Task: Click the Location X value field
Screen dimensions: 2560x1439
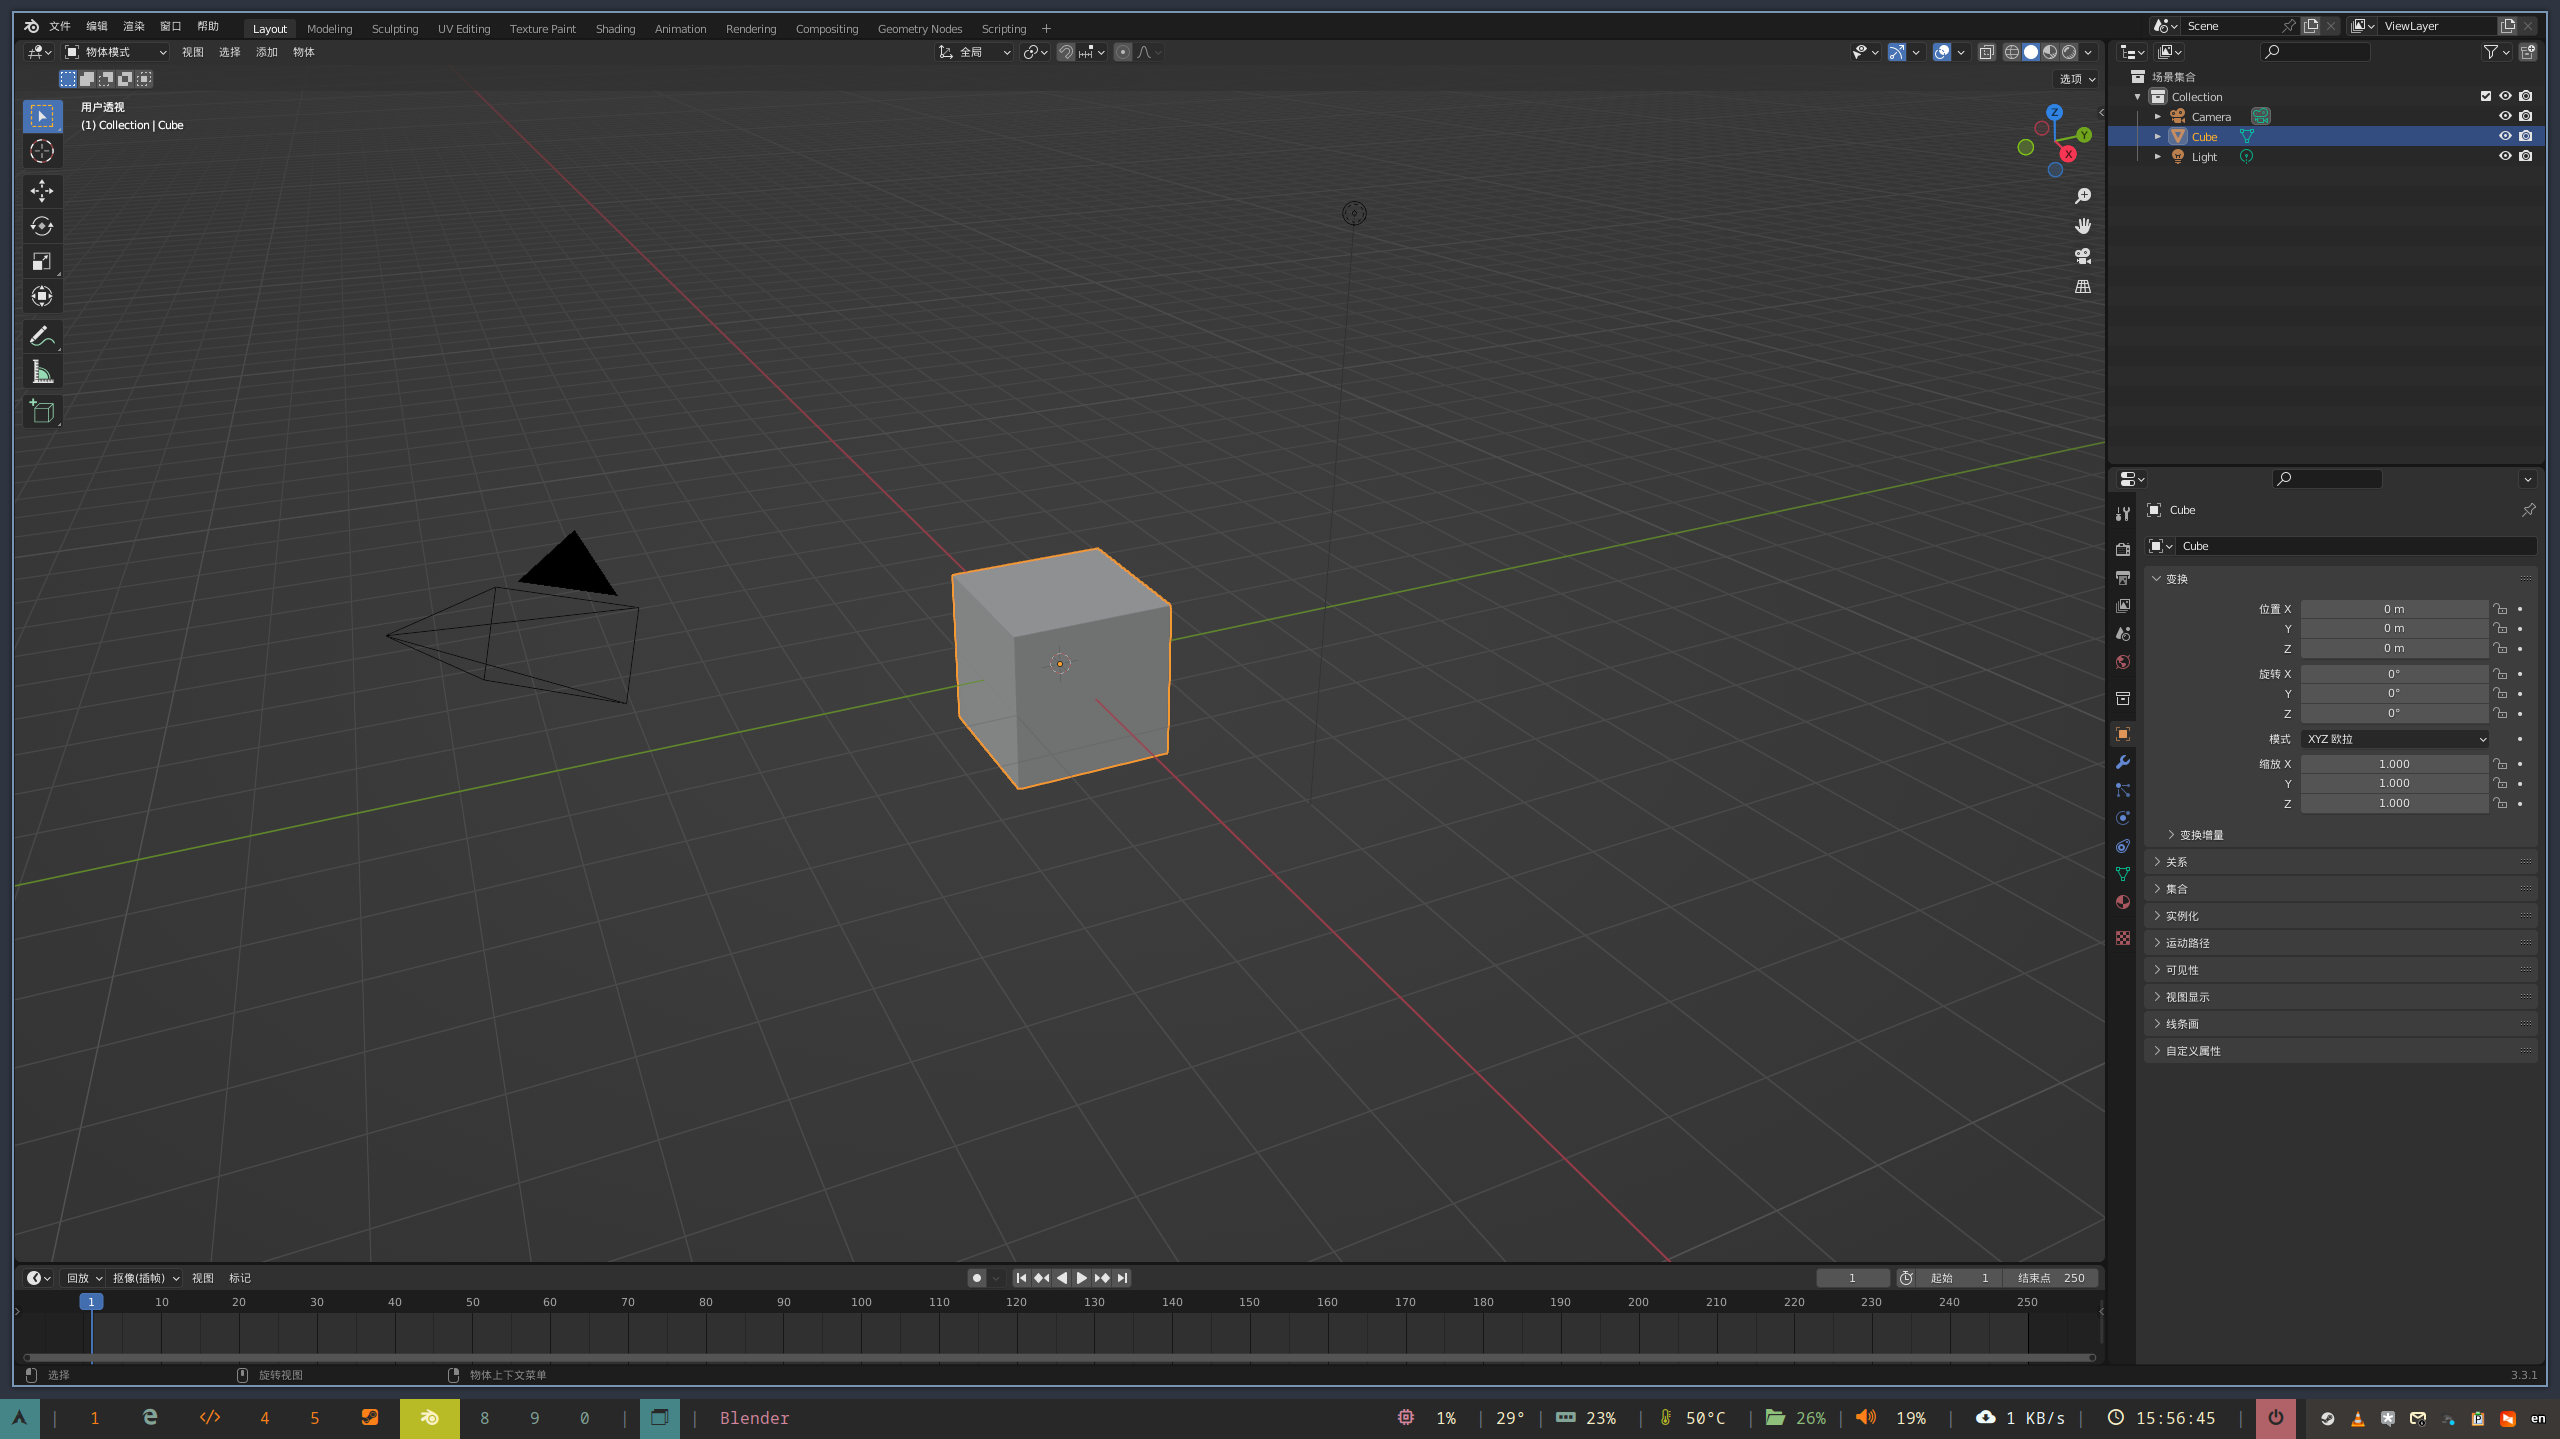Action: coord(2394,609)
